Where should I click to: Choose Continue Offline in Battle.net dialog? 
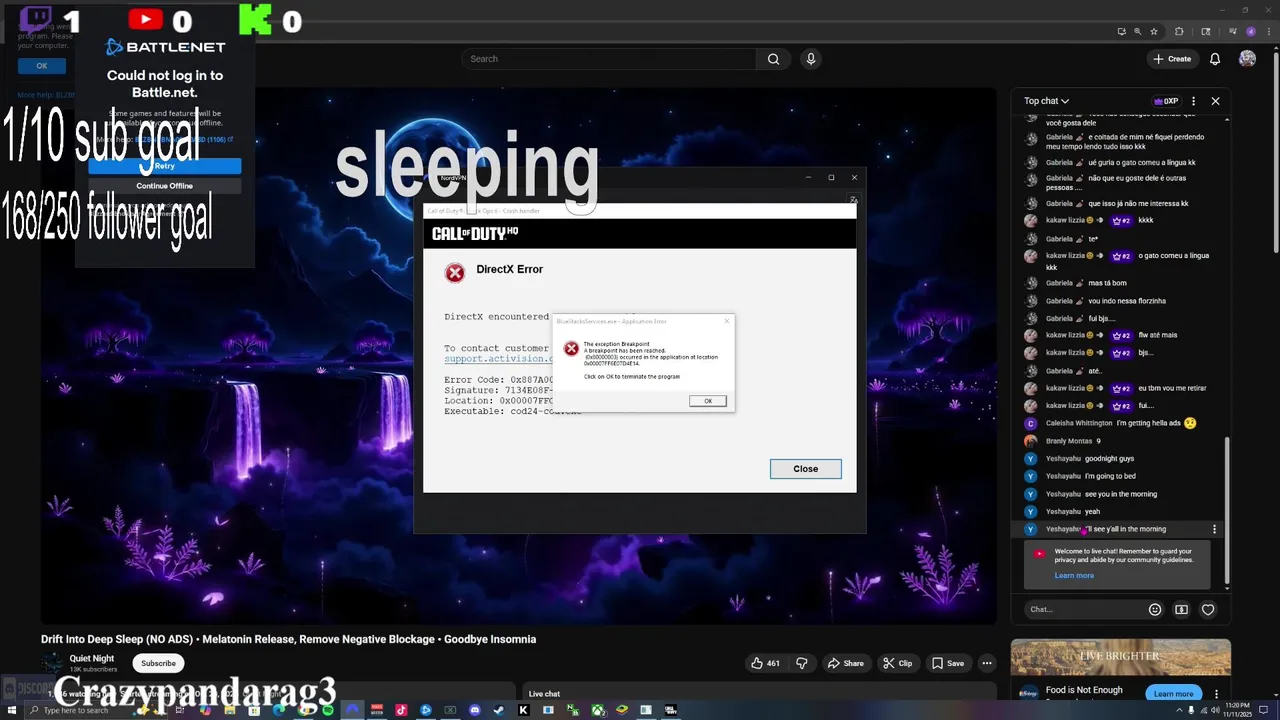pos(164,186)
